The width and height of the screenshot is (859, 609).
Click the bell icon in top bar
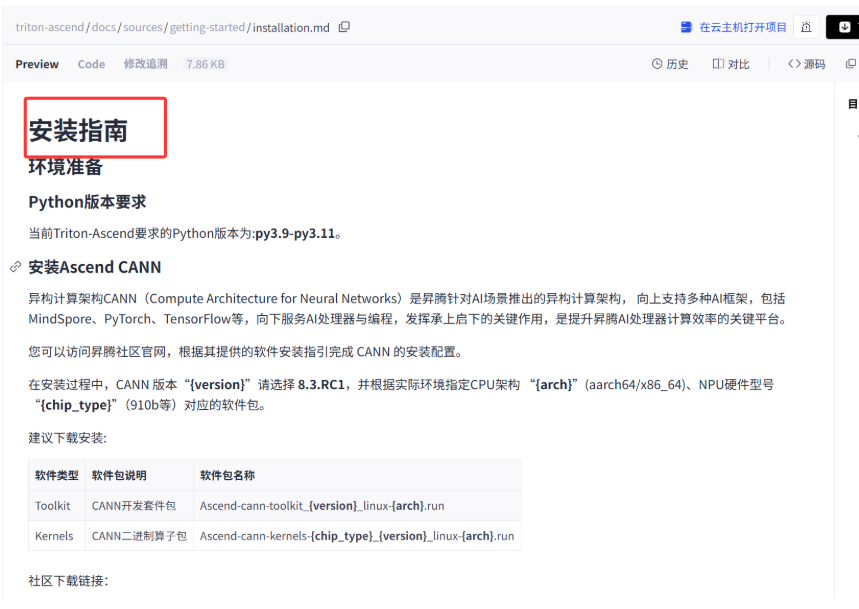(x=806, y=27)
